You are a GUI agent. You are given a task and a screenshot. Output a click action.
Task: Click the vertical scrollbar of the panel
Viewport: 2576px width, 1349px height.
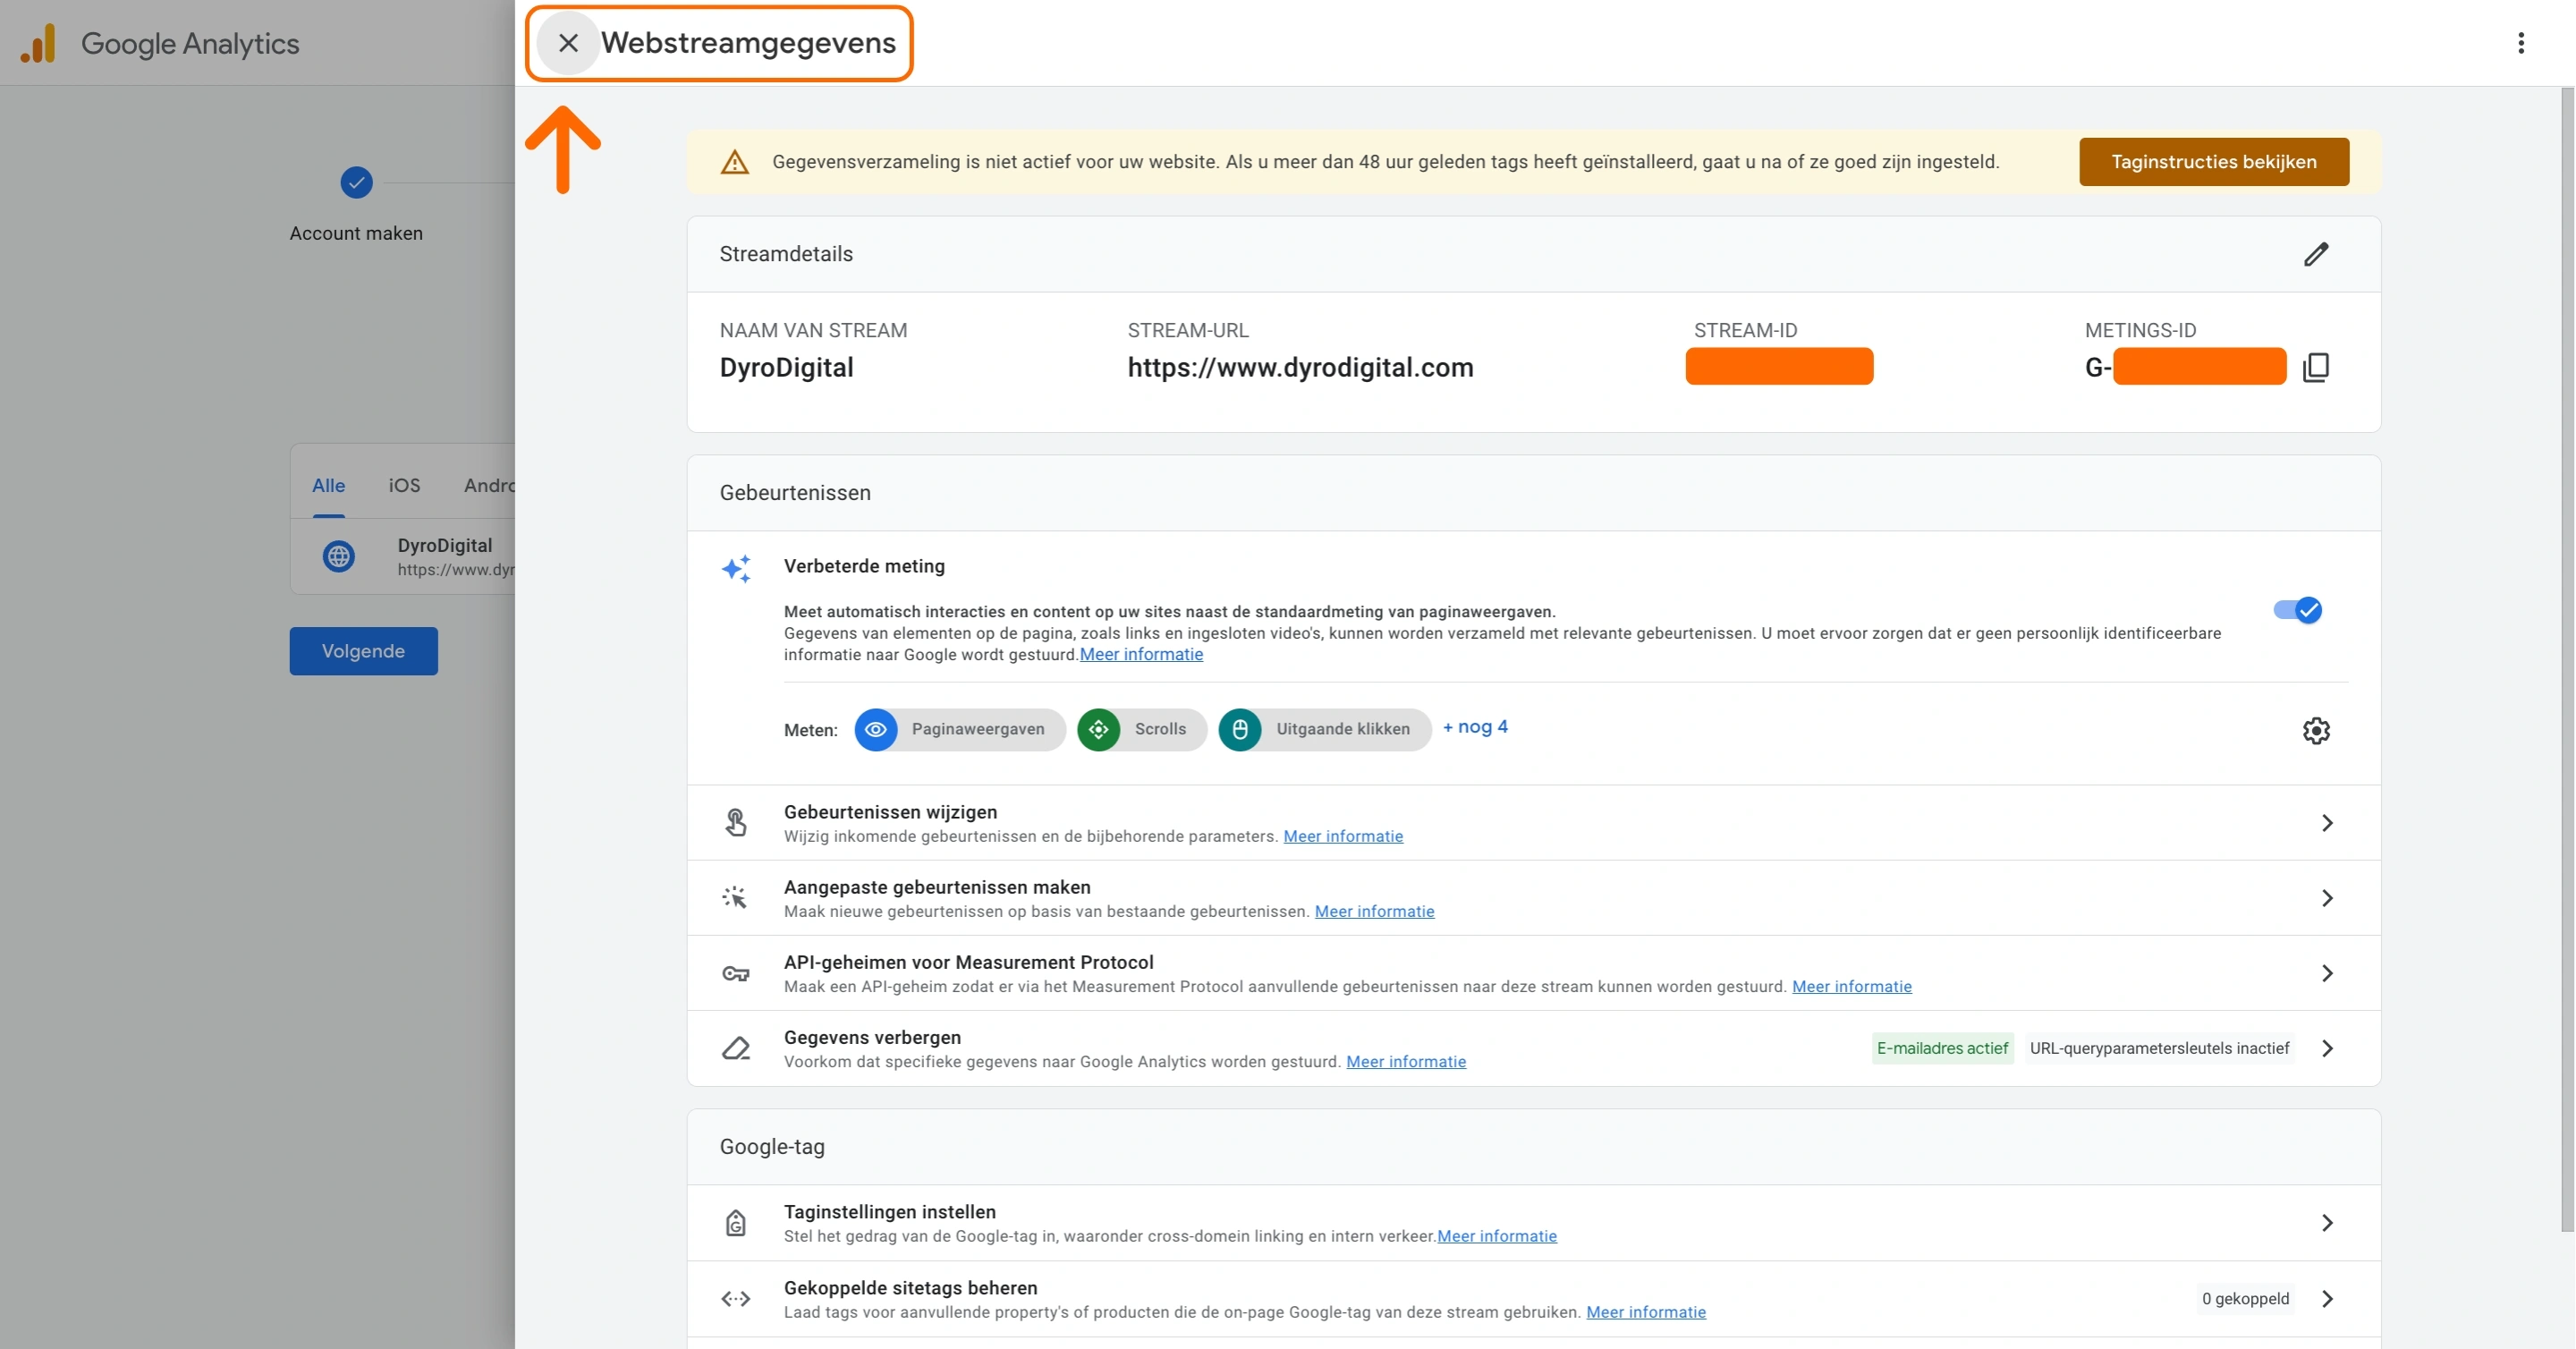click(2566, 660)
